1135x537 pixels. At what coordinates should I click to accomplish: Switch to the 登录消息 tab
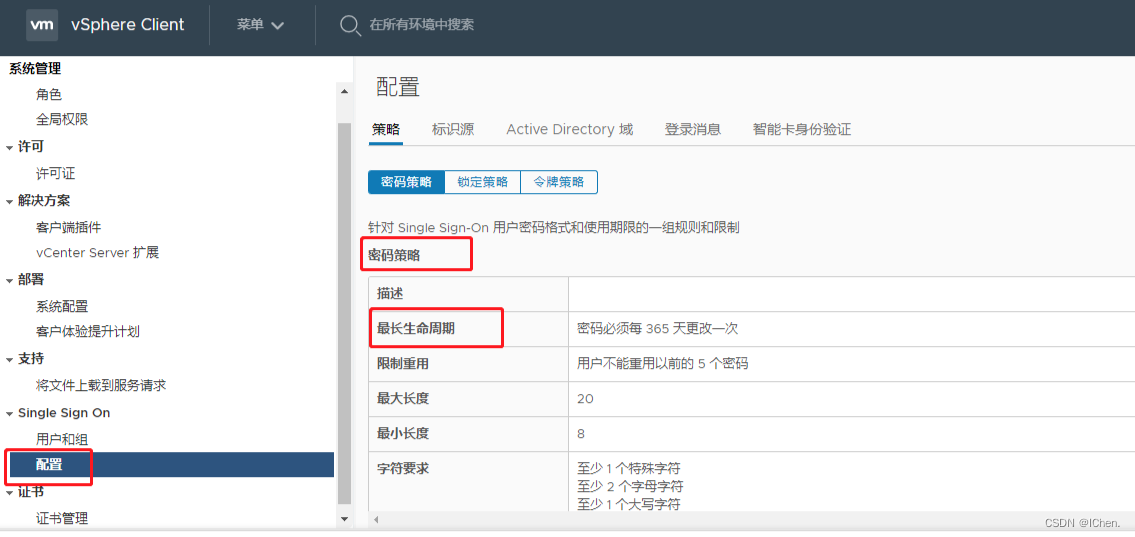[x=693, y=130]
